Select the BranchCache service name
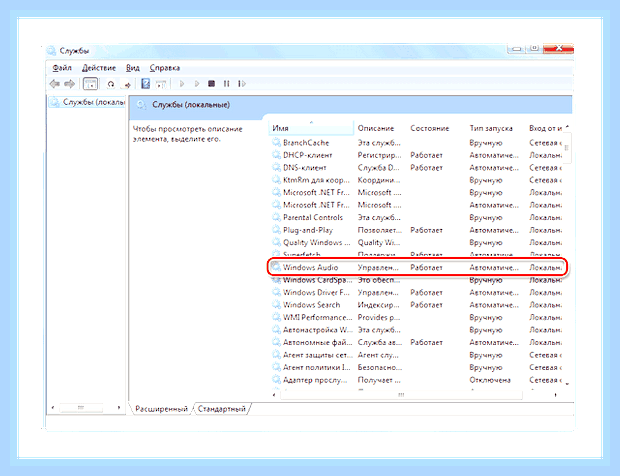The width and height of the screenshot is (620, 476). click(306, 143)
